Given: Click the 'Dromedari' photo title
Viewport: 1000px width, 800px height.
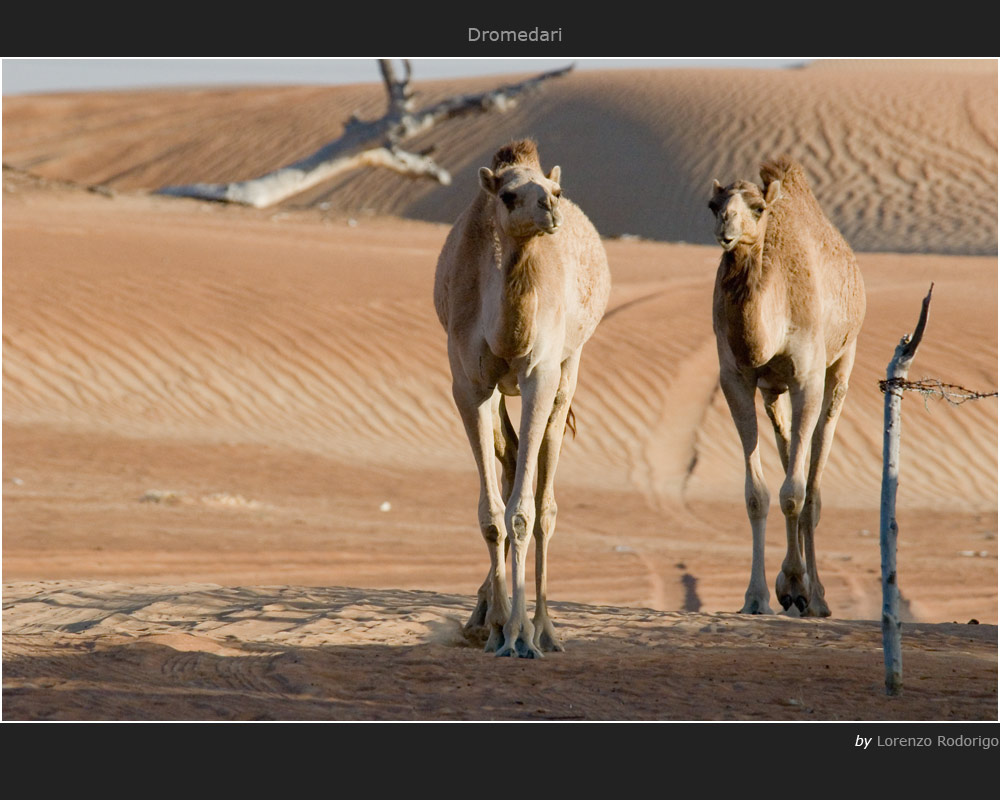Looking at the screenshot, I should [514, 35].
